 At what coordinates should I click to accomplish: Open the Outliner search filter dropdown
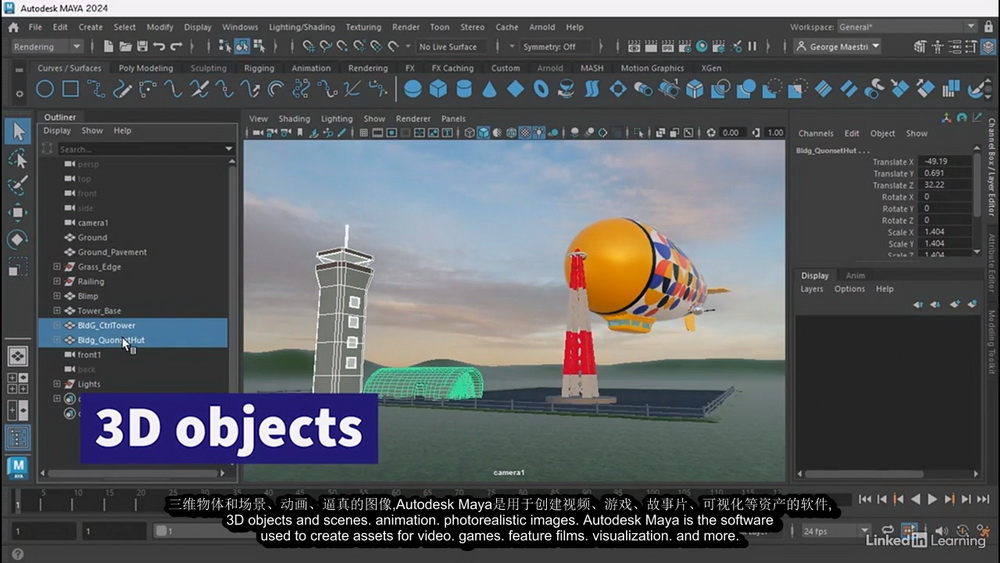[x=229, y=149]
